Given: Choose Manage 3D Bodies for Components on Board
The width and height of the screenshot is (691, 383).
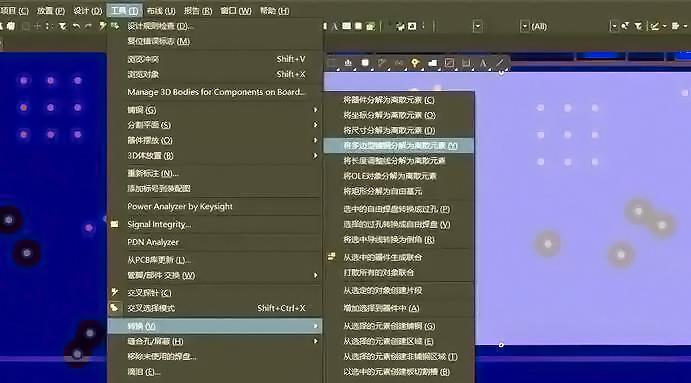Looking at the screenshot, I should tap(215, 92).
